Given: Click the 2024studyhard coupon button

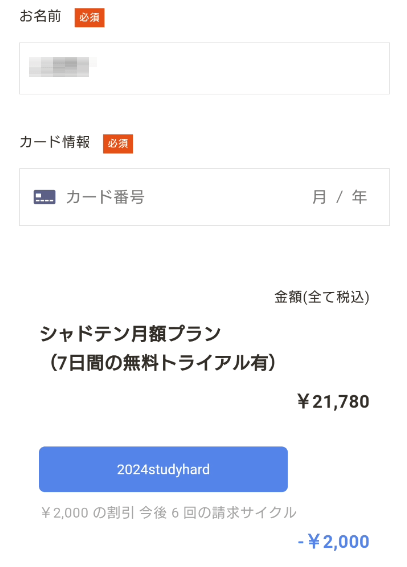Looking at the screenshot, I should 163,469.
